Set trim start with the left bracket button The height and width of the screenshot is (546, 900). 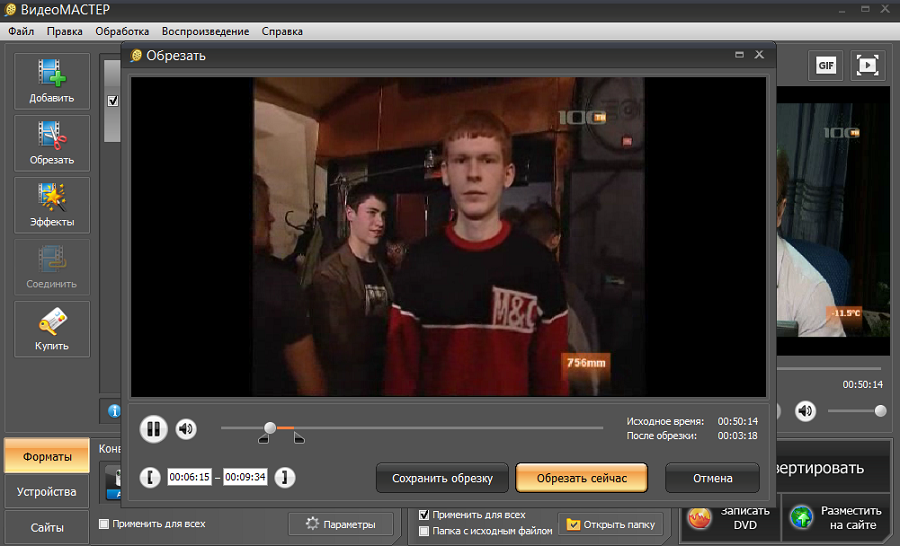coord(150,477)
